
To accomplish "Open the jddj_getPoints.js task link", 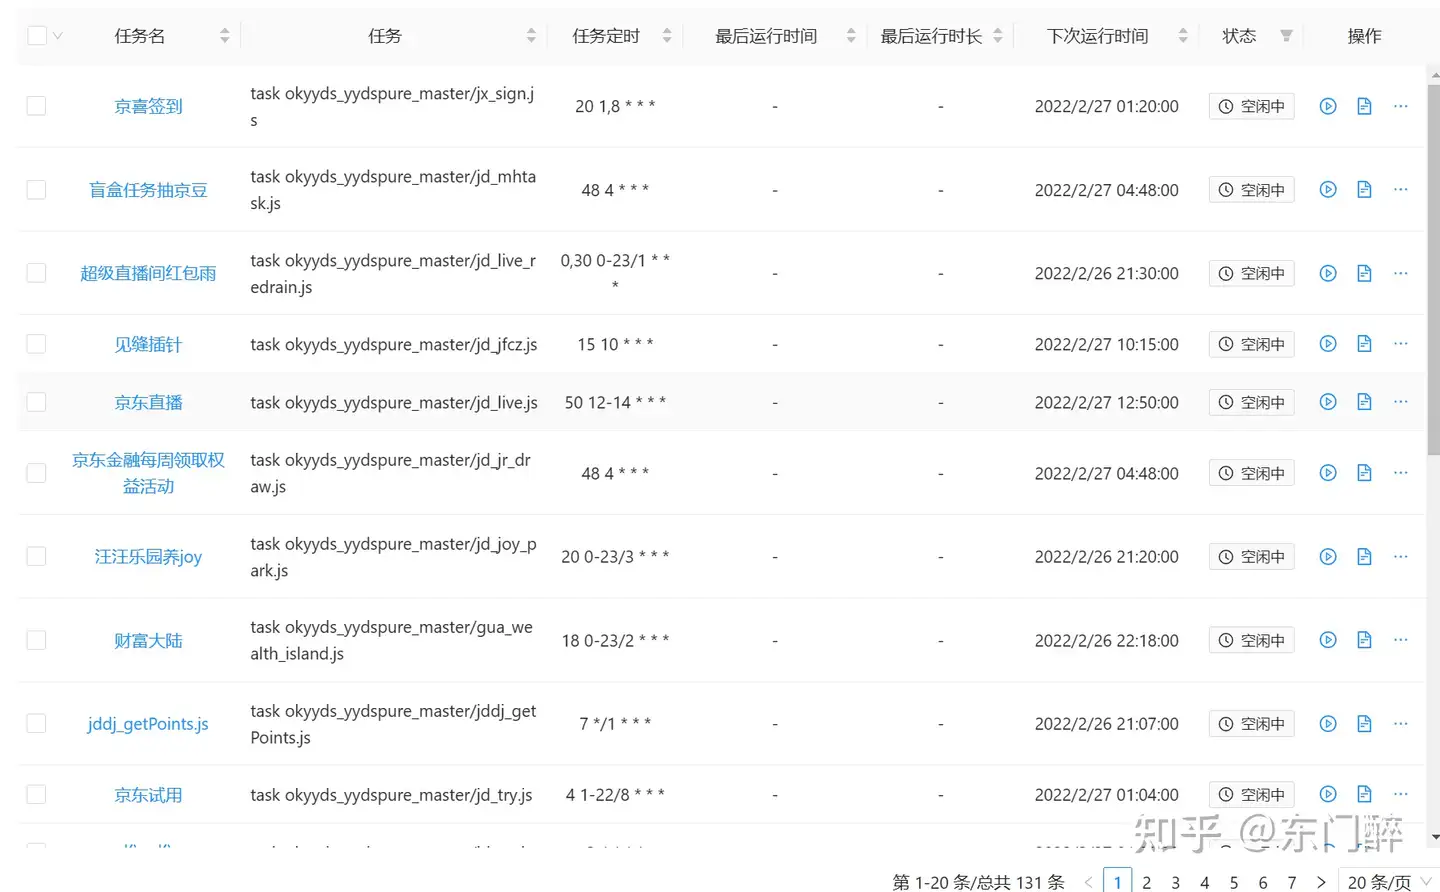I will (148, 723).
